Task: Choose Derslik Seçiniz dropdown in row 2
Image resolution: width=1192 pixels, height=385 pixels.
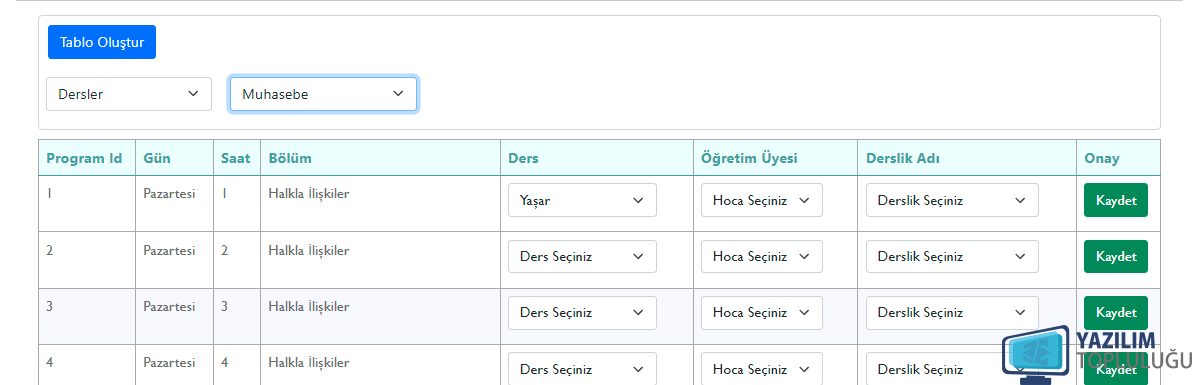Action: [x=953, y=256]
